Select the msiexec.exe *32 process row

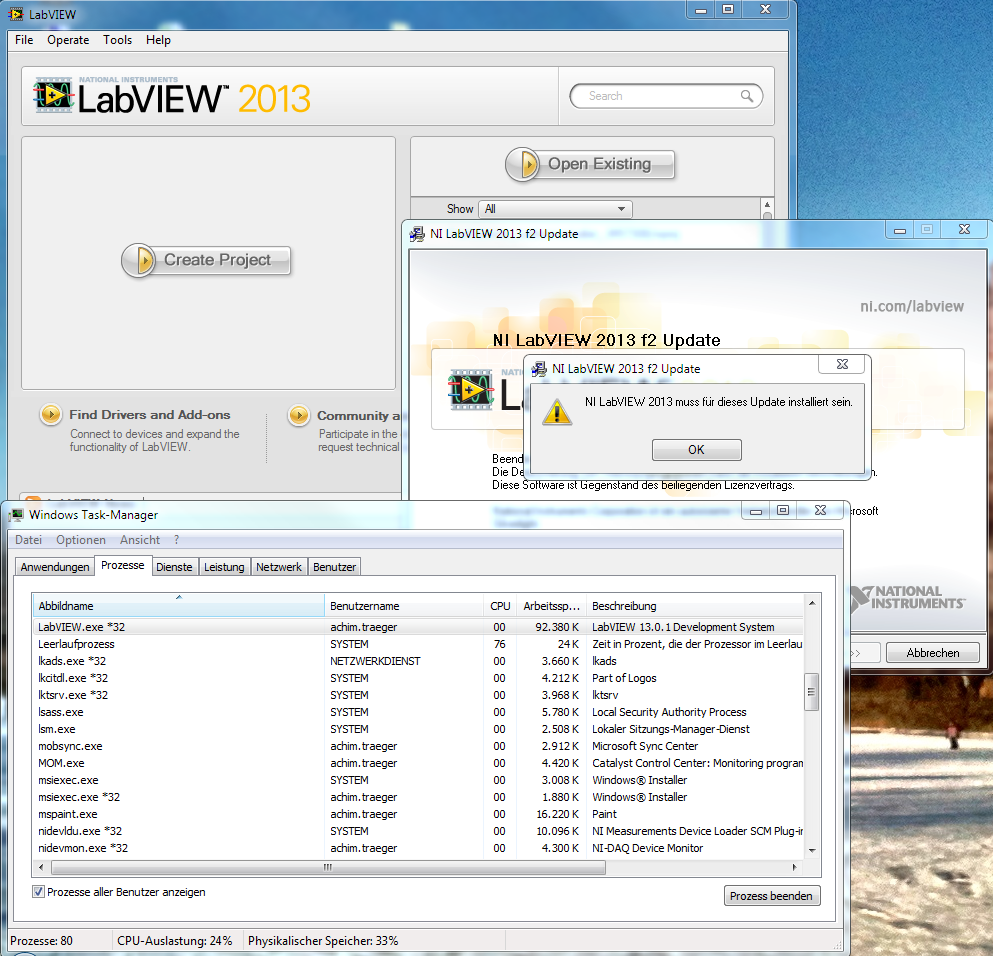click(x=418, y=797)
